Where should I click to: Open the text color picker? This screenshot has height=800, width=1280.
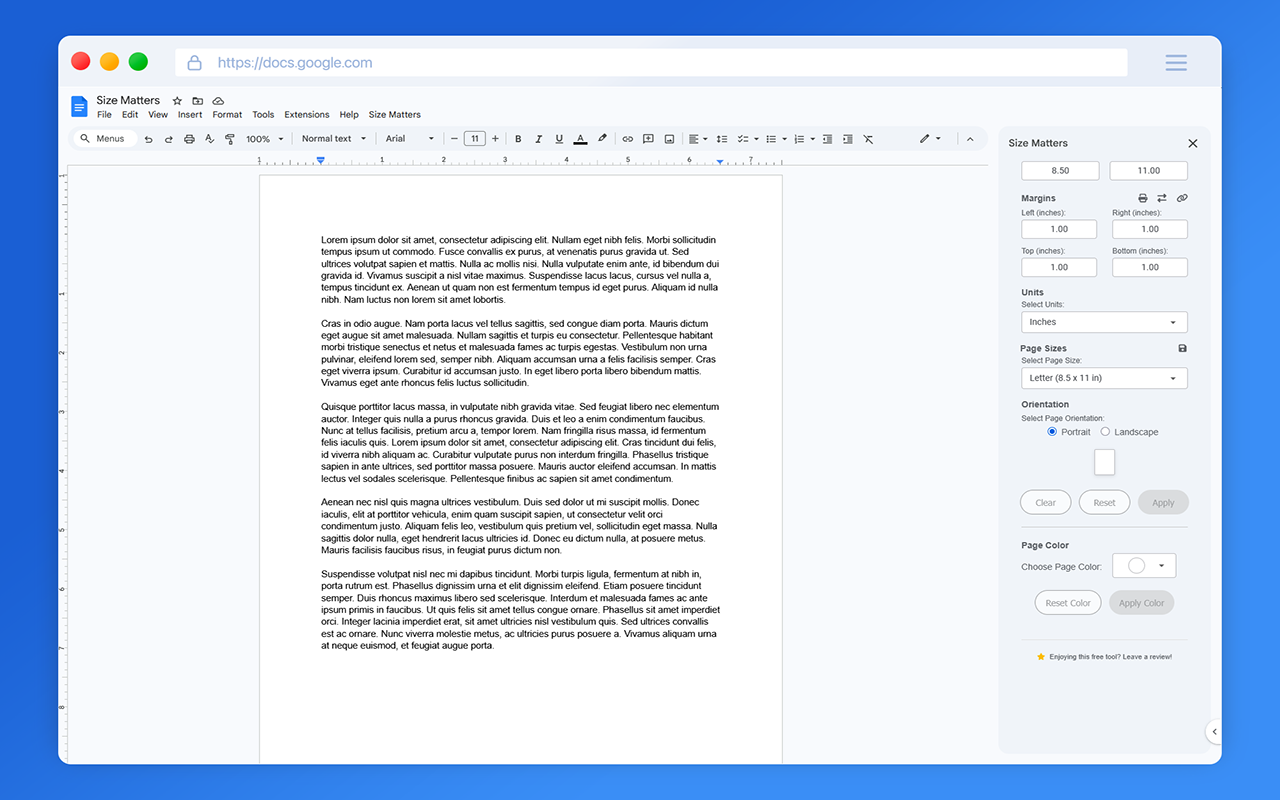580,139
